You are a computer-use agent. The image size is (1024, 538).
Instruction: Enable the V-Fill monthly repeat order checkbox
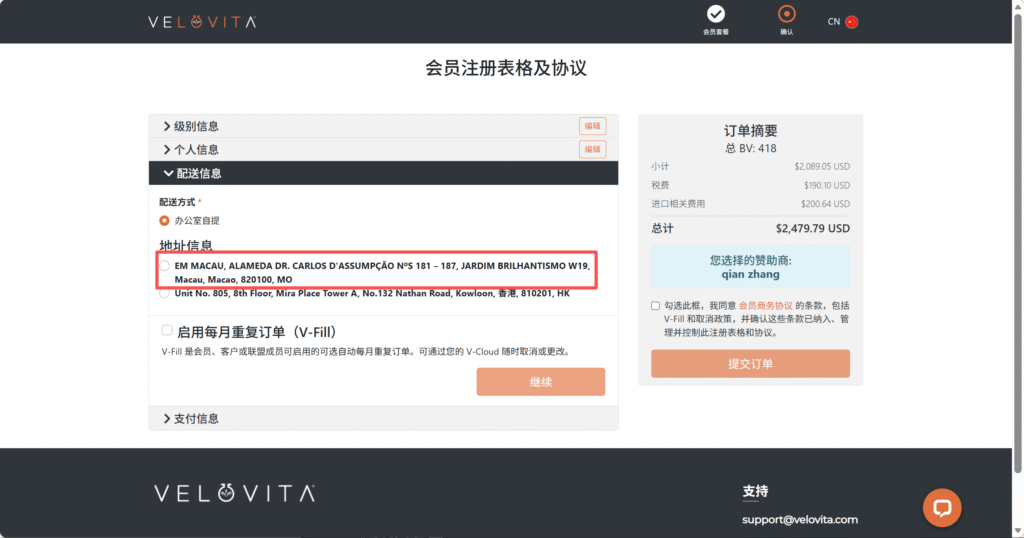[x=167, y=330]
